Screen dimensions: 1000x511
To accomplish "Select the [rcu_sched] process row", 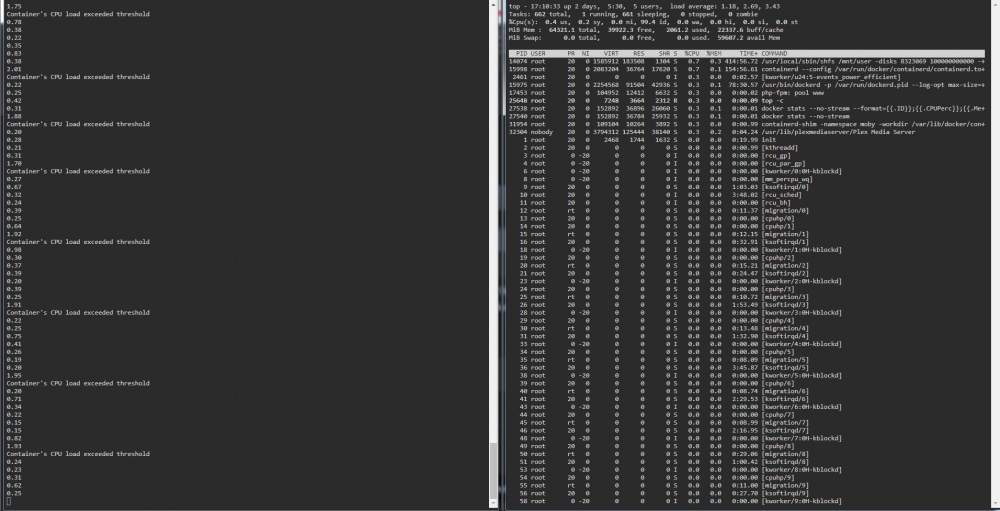I will click(746, 195).
